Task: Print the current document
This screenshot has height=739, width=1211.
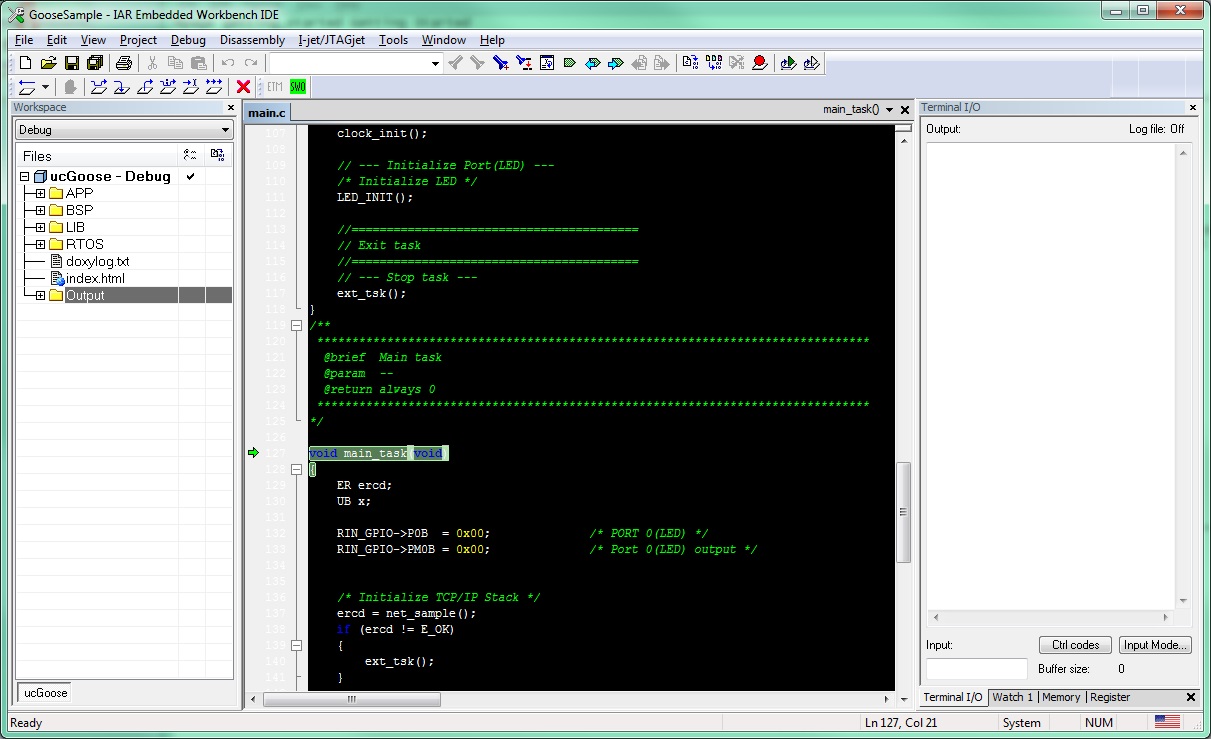Action: click(123, 63)
